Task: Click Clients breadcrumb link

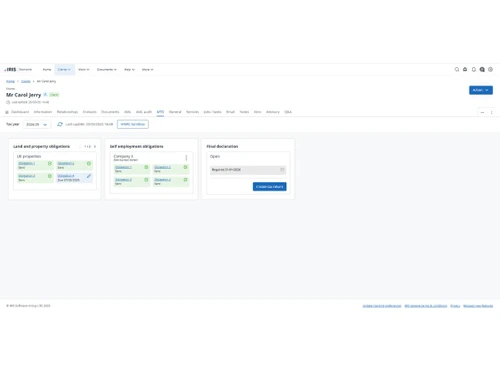Action: [26, 81]
